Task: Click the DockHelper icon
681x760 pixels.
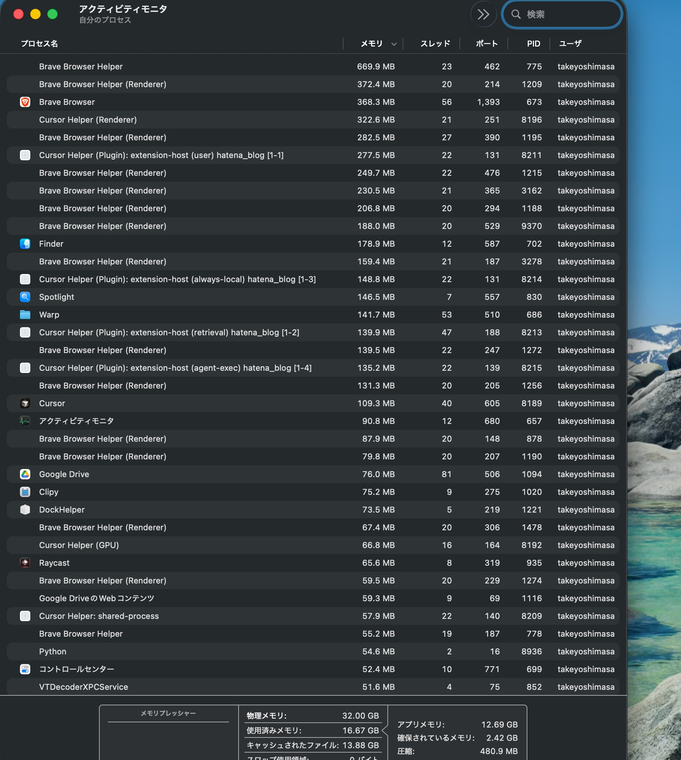Action: 25,510
